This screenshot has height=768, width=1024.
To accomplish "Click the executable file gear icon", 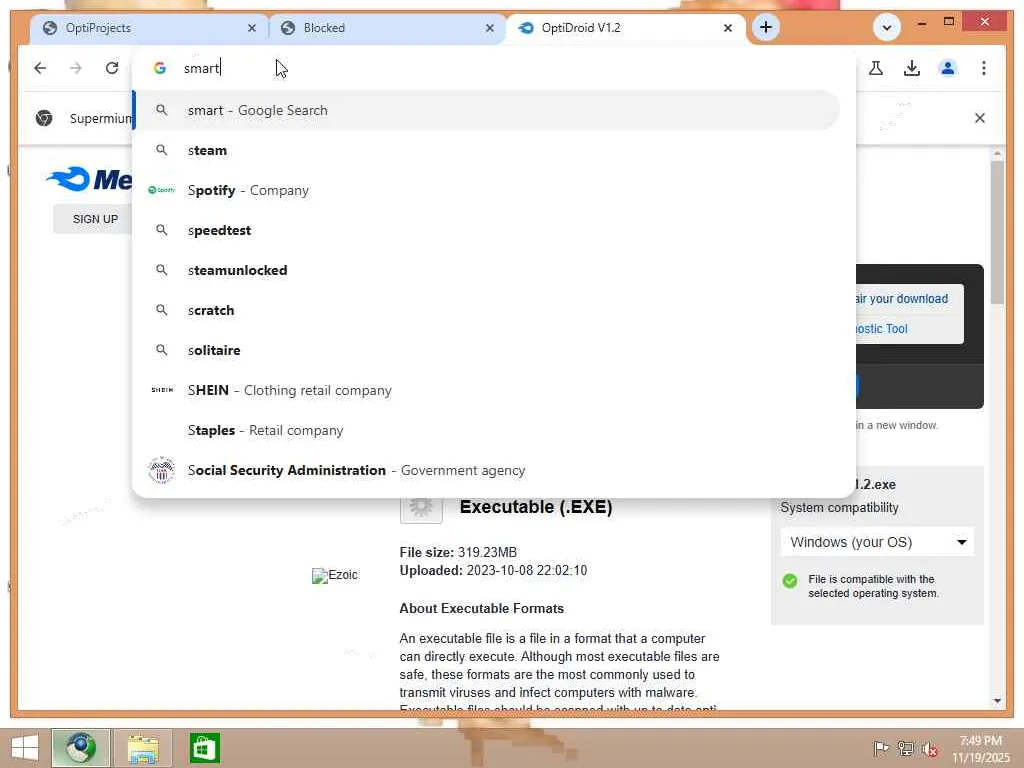I will point(421,509).
